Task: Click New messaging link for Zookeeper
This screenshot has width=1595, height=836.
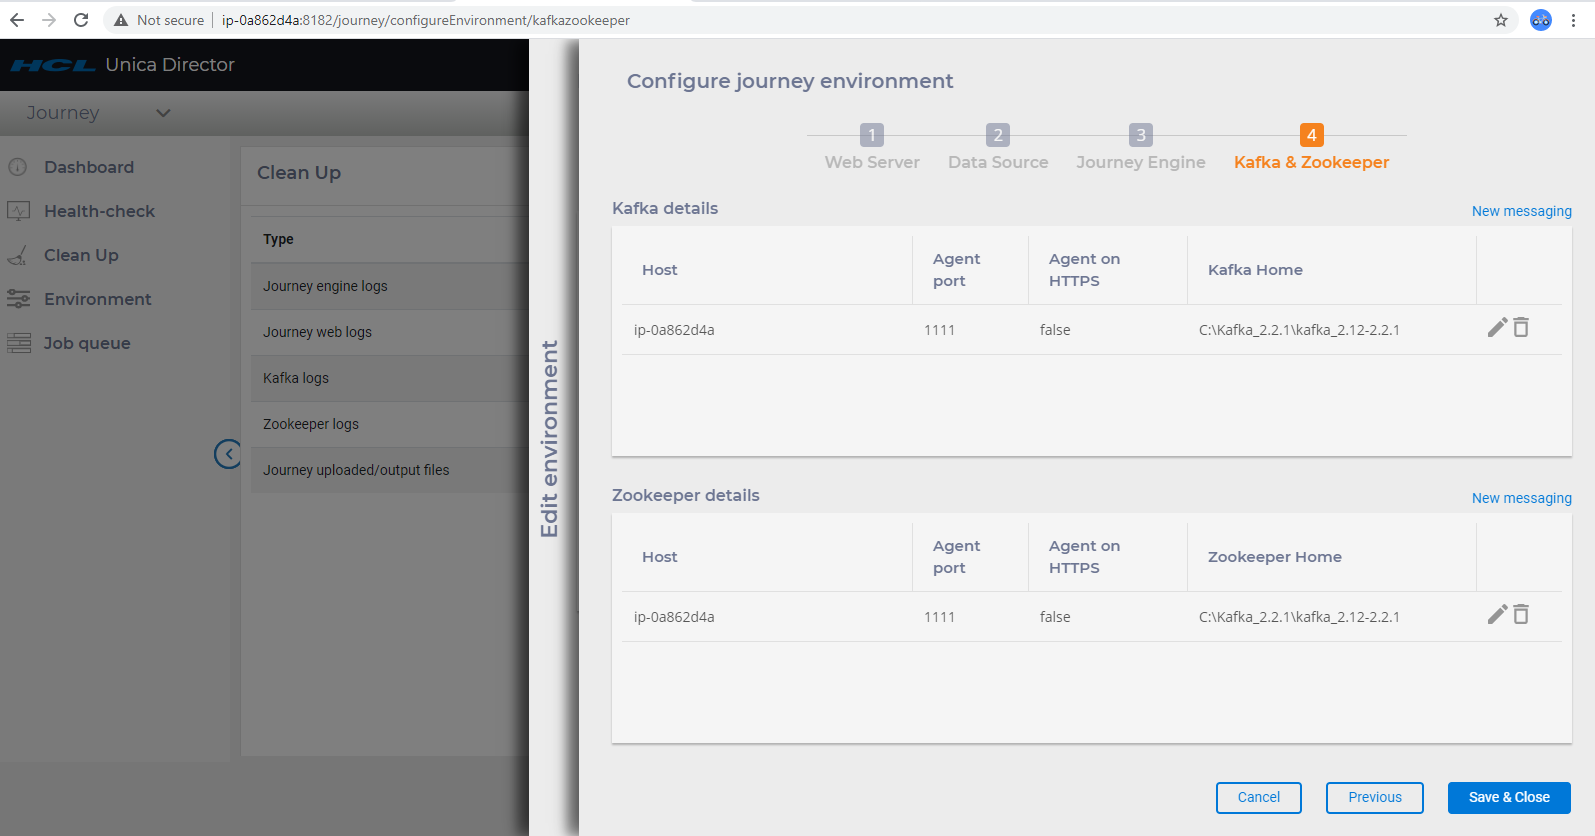Action: tap(1521, 498)
